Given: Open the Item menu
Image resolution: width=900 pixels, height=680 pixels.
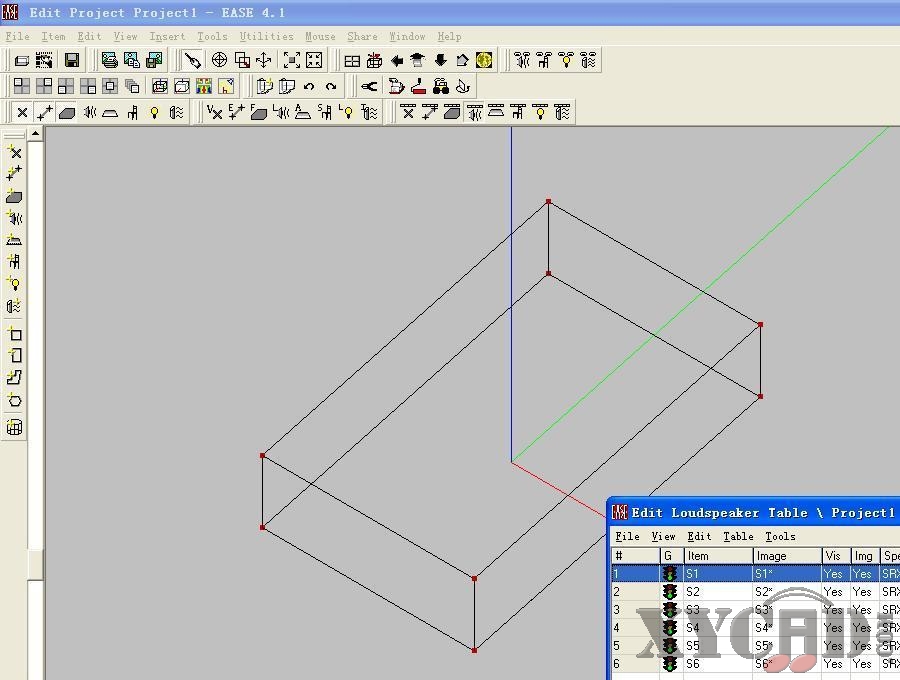Looking at the screenshot, I should pos(53,36).
